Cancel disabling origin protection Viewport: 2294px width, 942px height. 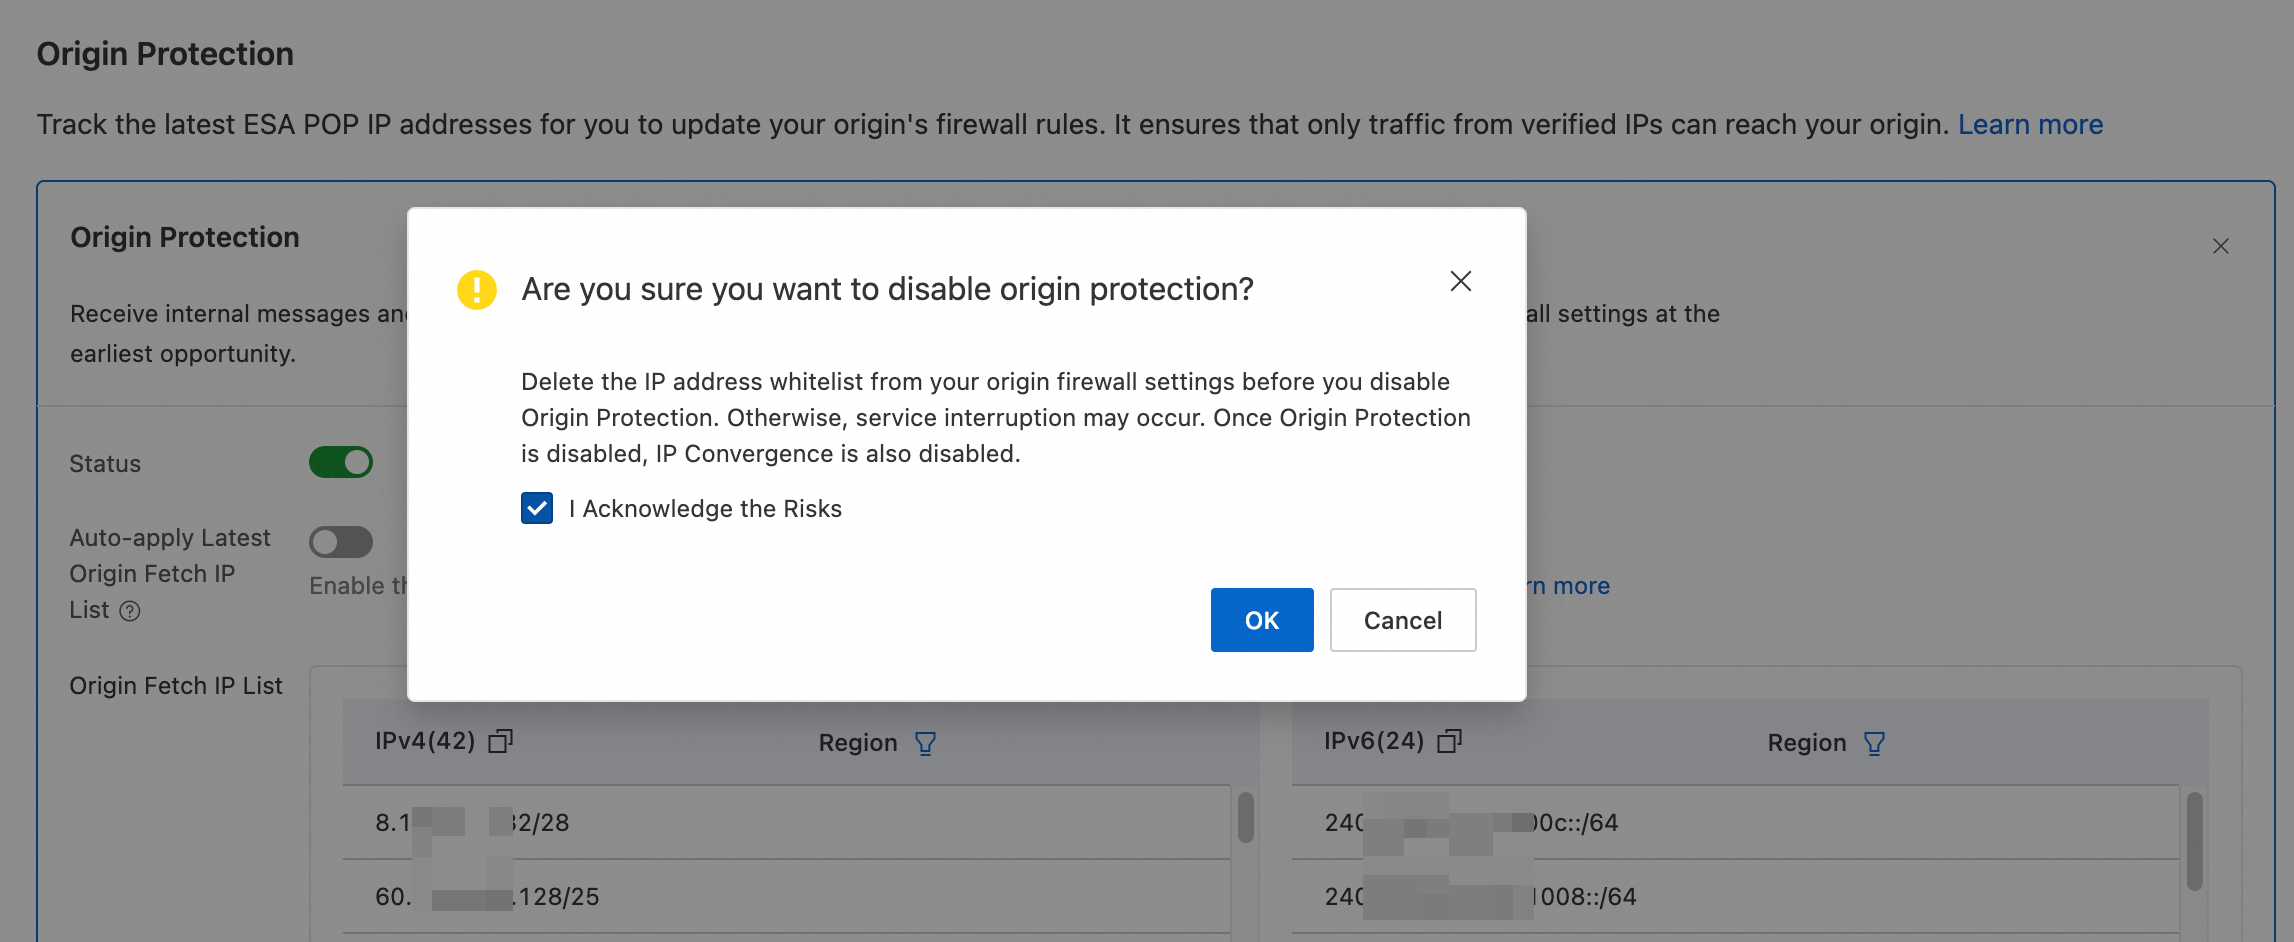pyautogui.click(x=1403, y=620)
